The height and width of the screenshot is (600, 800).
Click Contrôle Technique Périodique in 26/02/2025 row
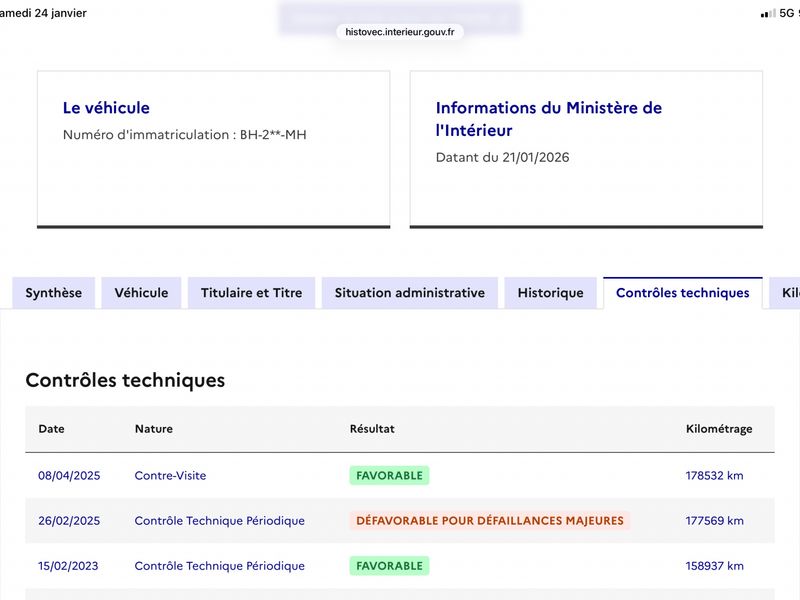(219, 521)
